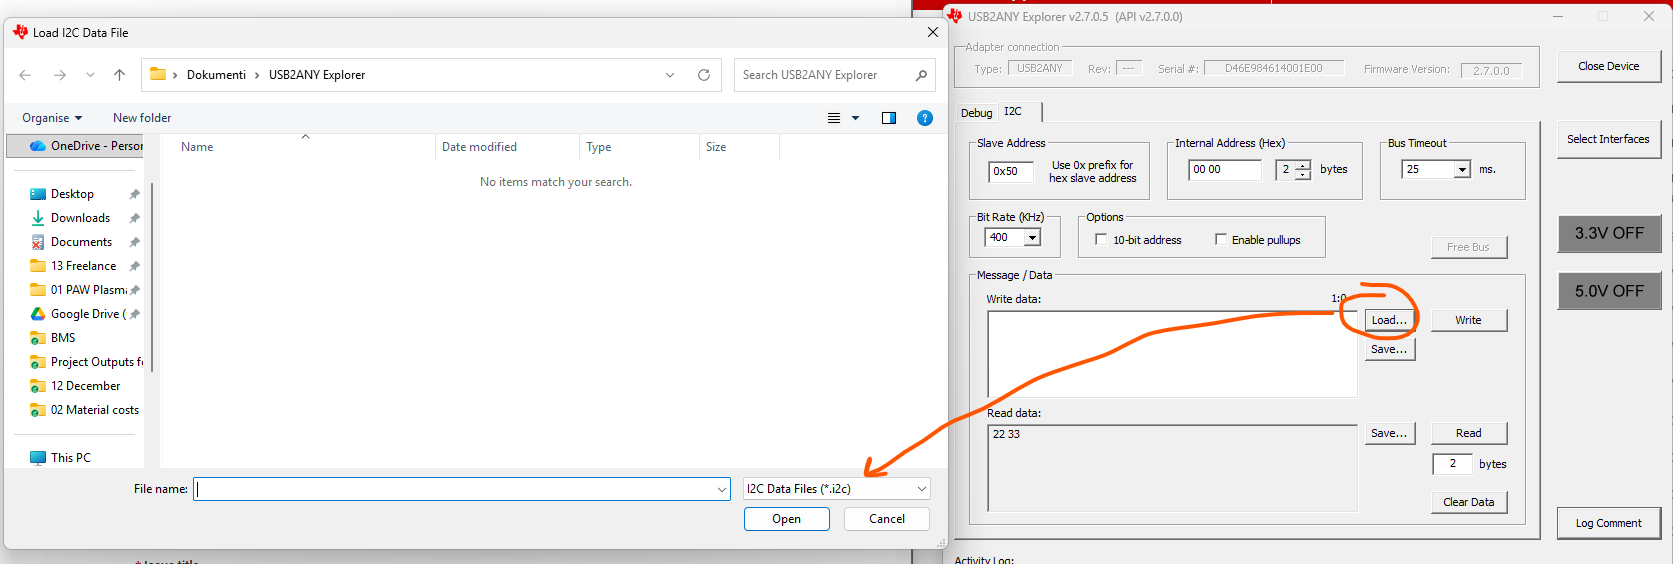Toggle the Enable pullups checkbox
Viewport: 1673px width, 564px height.
click(x=1220, y=239)
